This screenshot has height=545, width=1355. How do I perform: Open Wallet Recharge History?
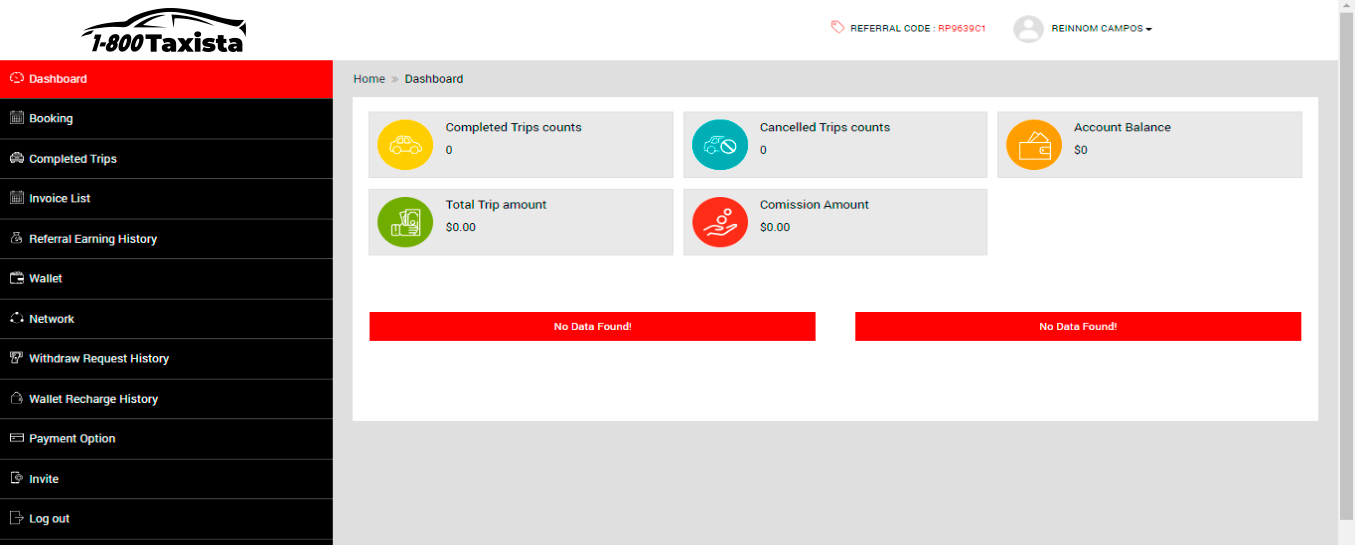click(x=166, y=398)
